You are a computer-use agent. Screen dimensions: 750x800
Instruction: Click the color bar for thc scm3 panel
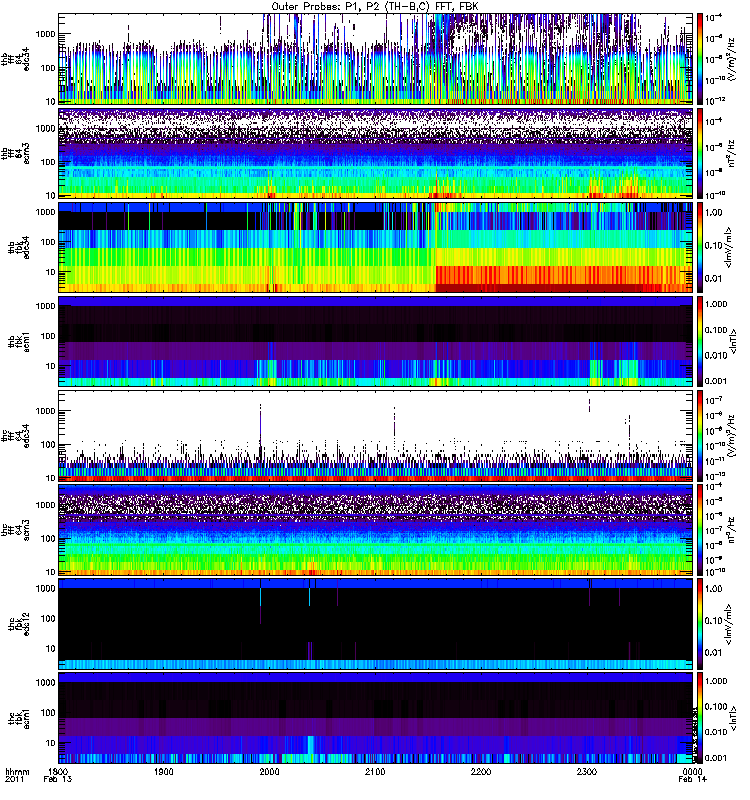coord(701,530)
